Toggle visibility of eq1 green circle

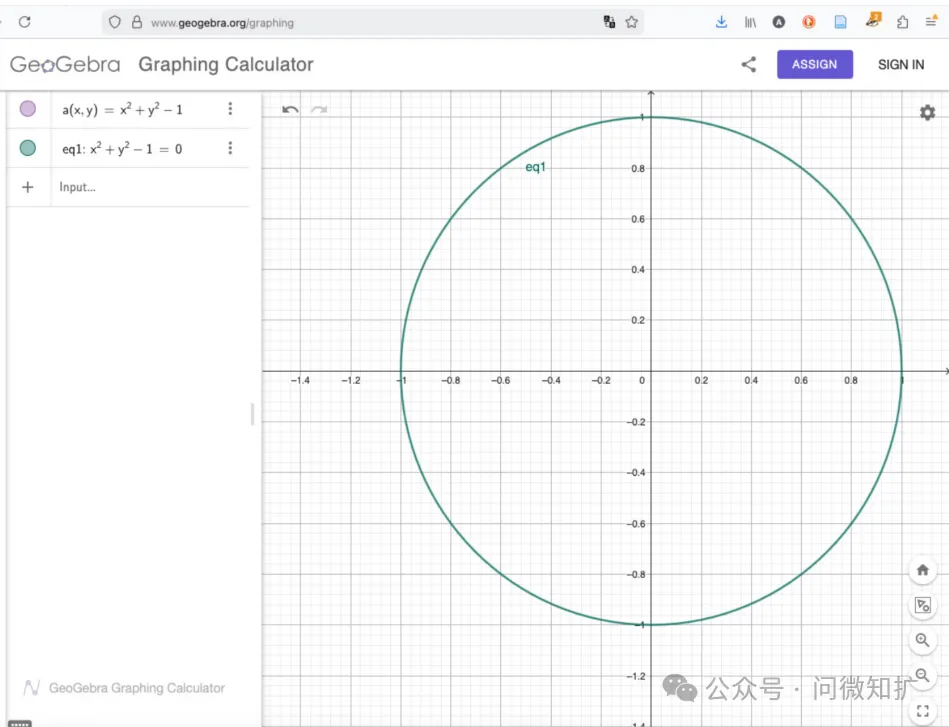click(28, 148)
